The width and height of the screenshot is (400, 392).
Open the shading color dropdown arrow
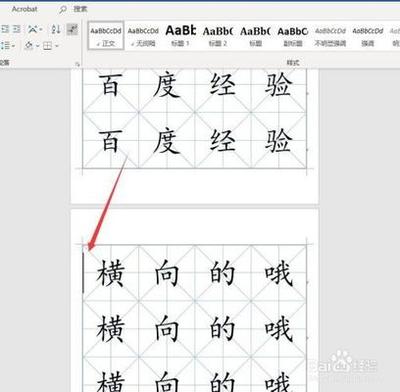click(37, 46)
